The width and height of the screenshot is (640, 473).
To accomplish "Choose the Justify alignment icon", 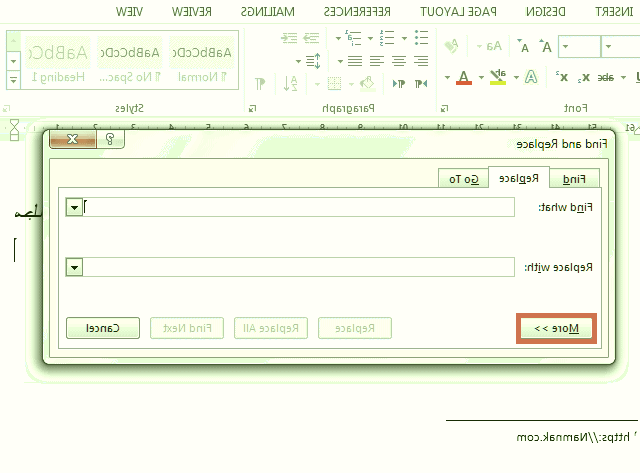I will (355, 61).
